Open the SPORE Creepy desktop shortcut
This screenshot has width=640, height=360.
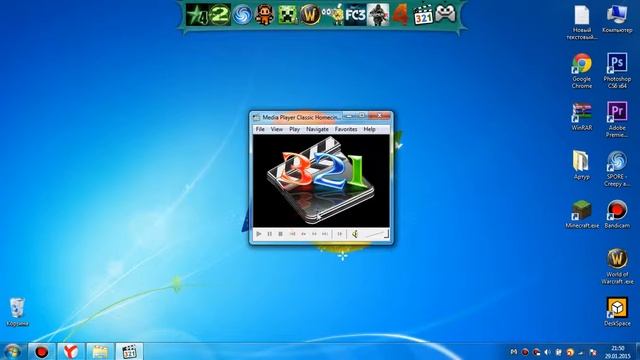[617, 168]
